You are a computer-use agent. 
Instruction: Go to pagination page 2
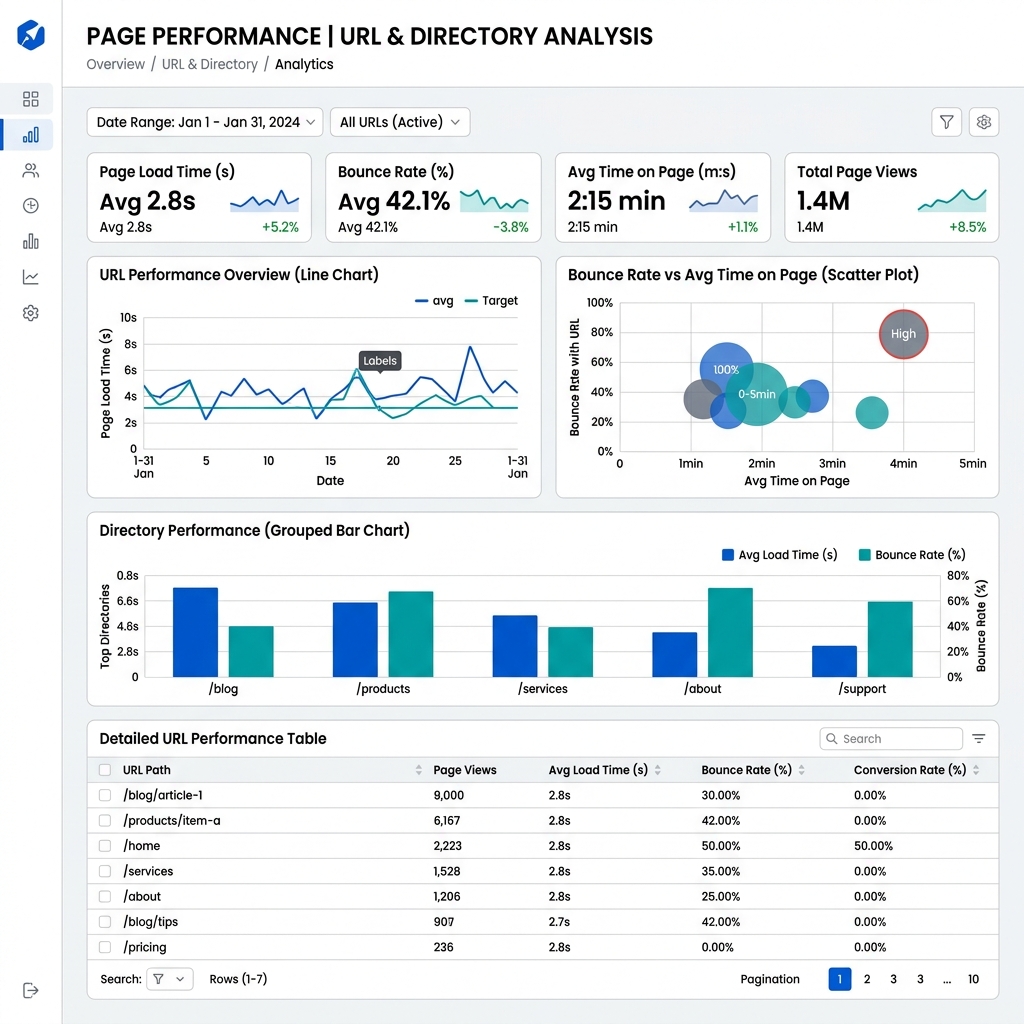tap(867, 979)
